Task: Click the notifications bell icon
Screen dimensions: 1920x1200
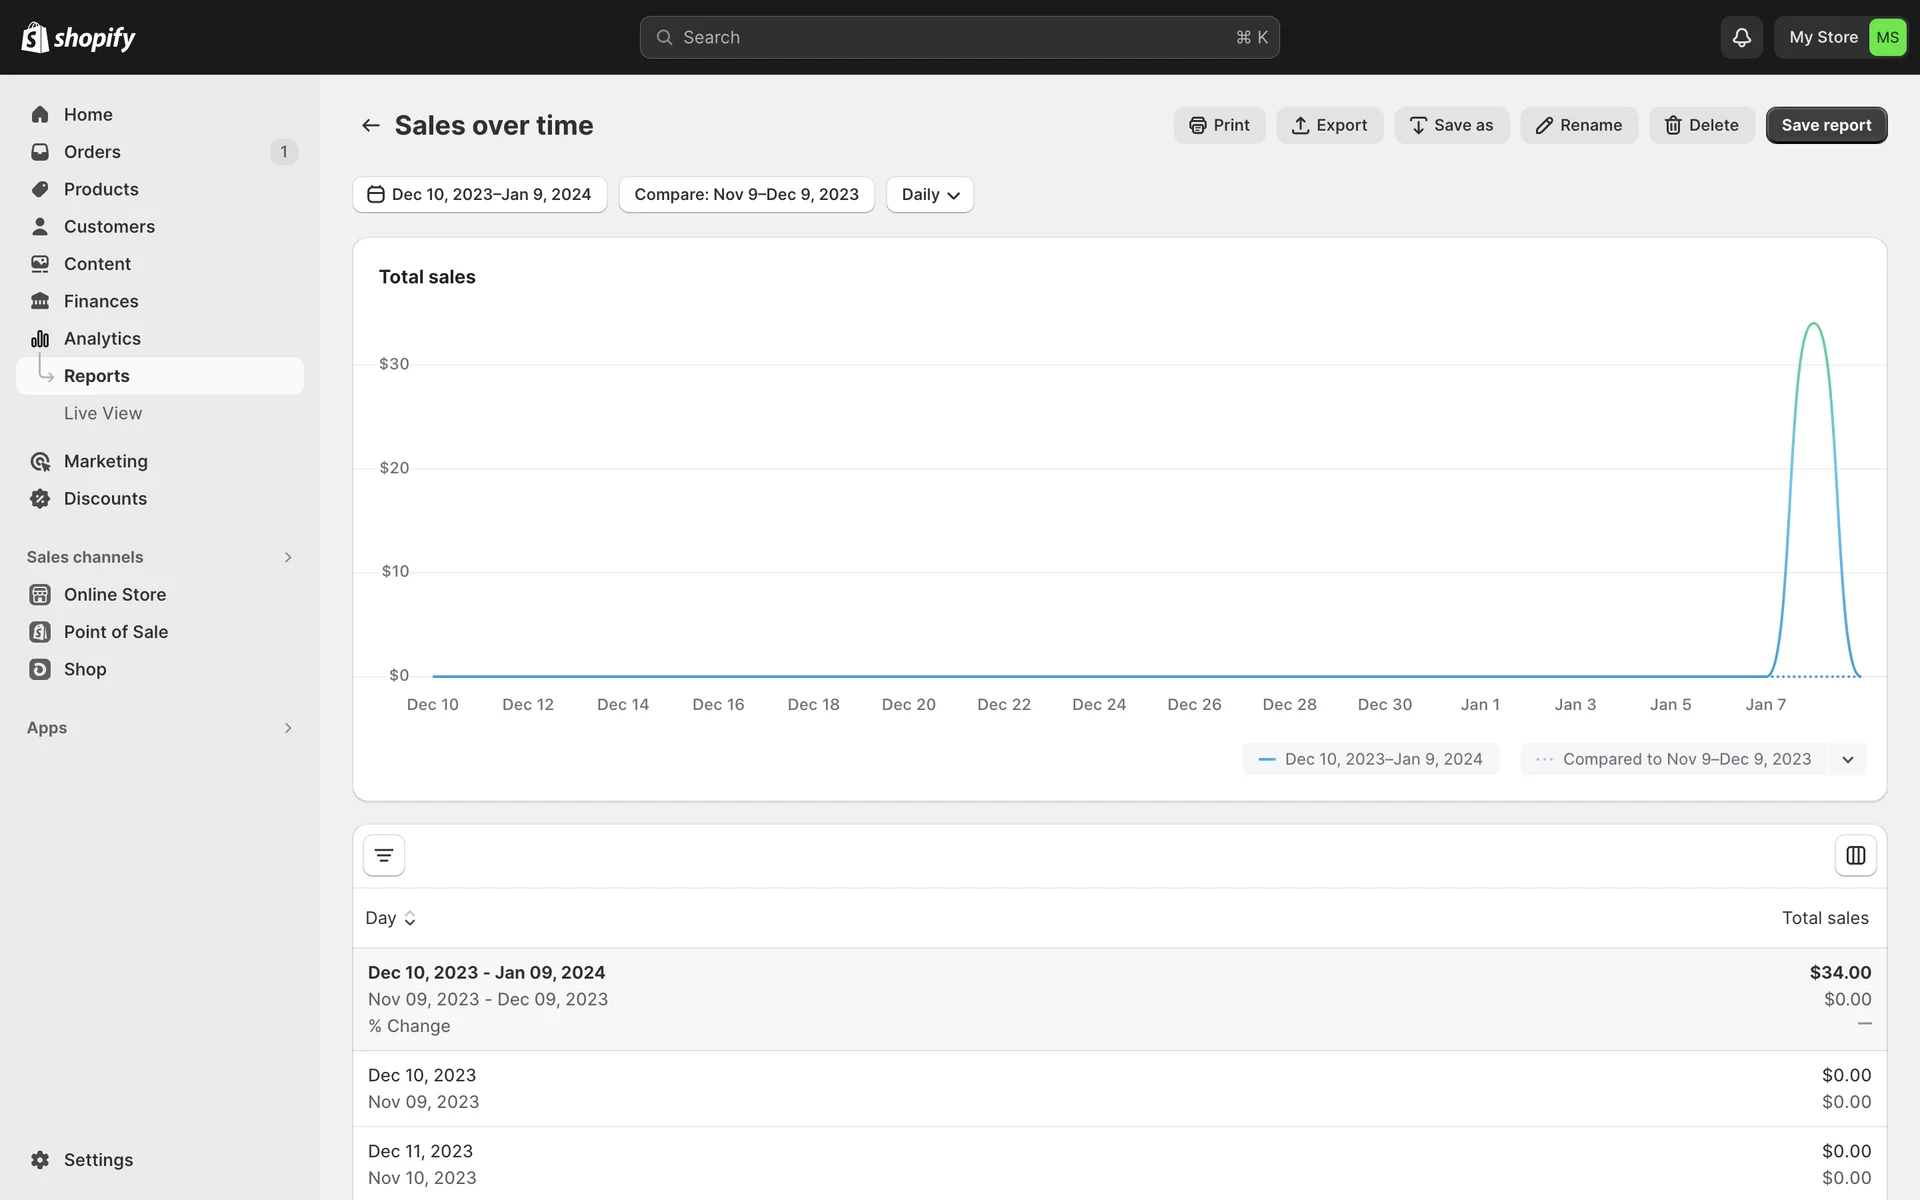Action: tap(1741, 37)
